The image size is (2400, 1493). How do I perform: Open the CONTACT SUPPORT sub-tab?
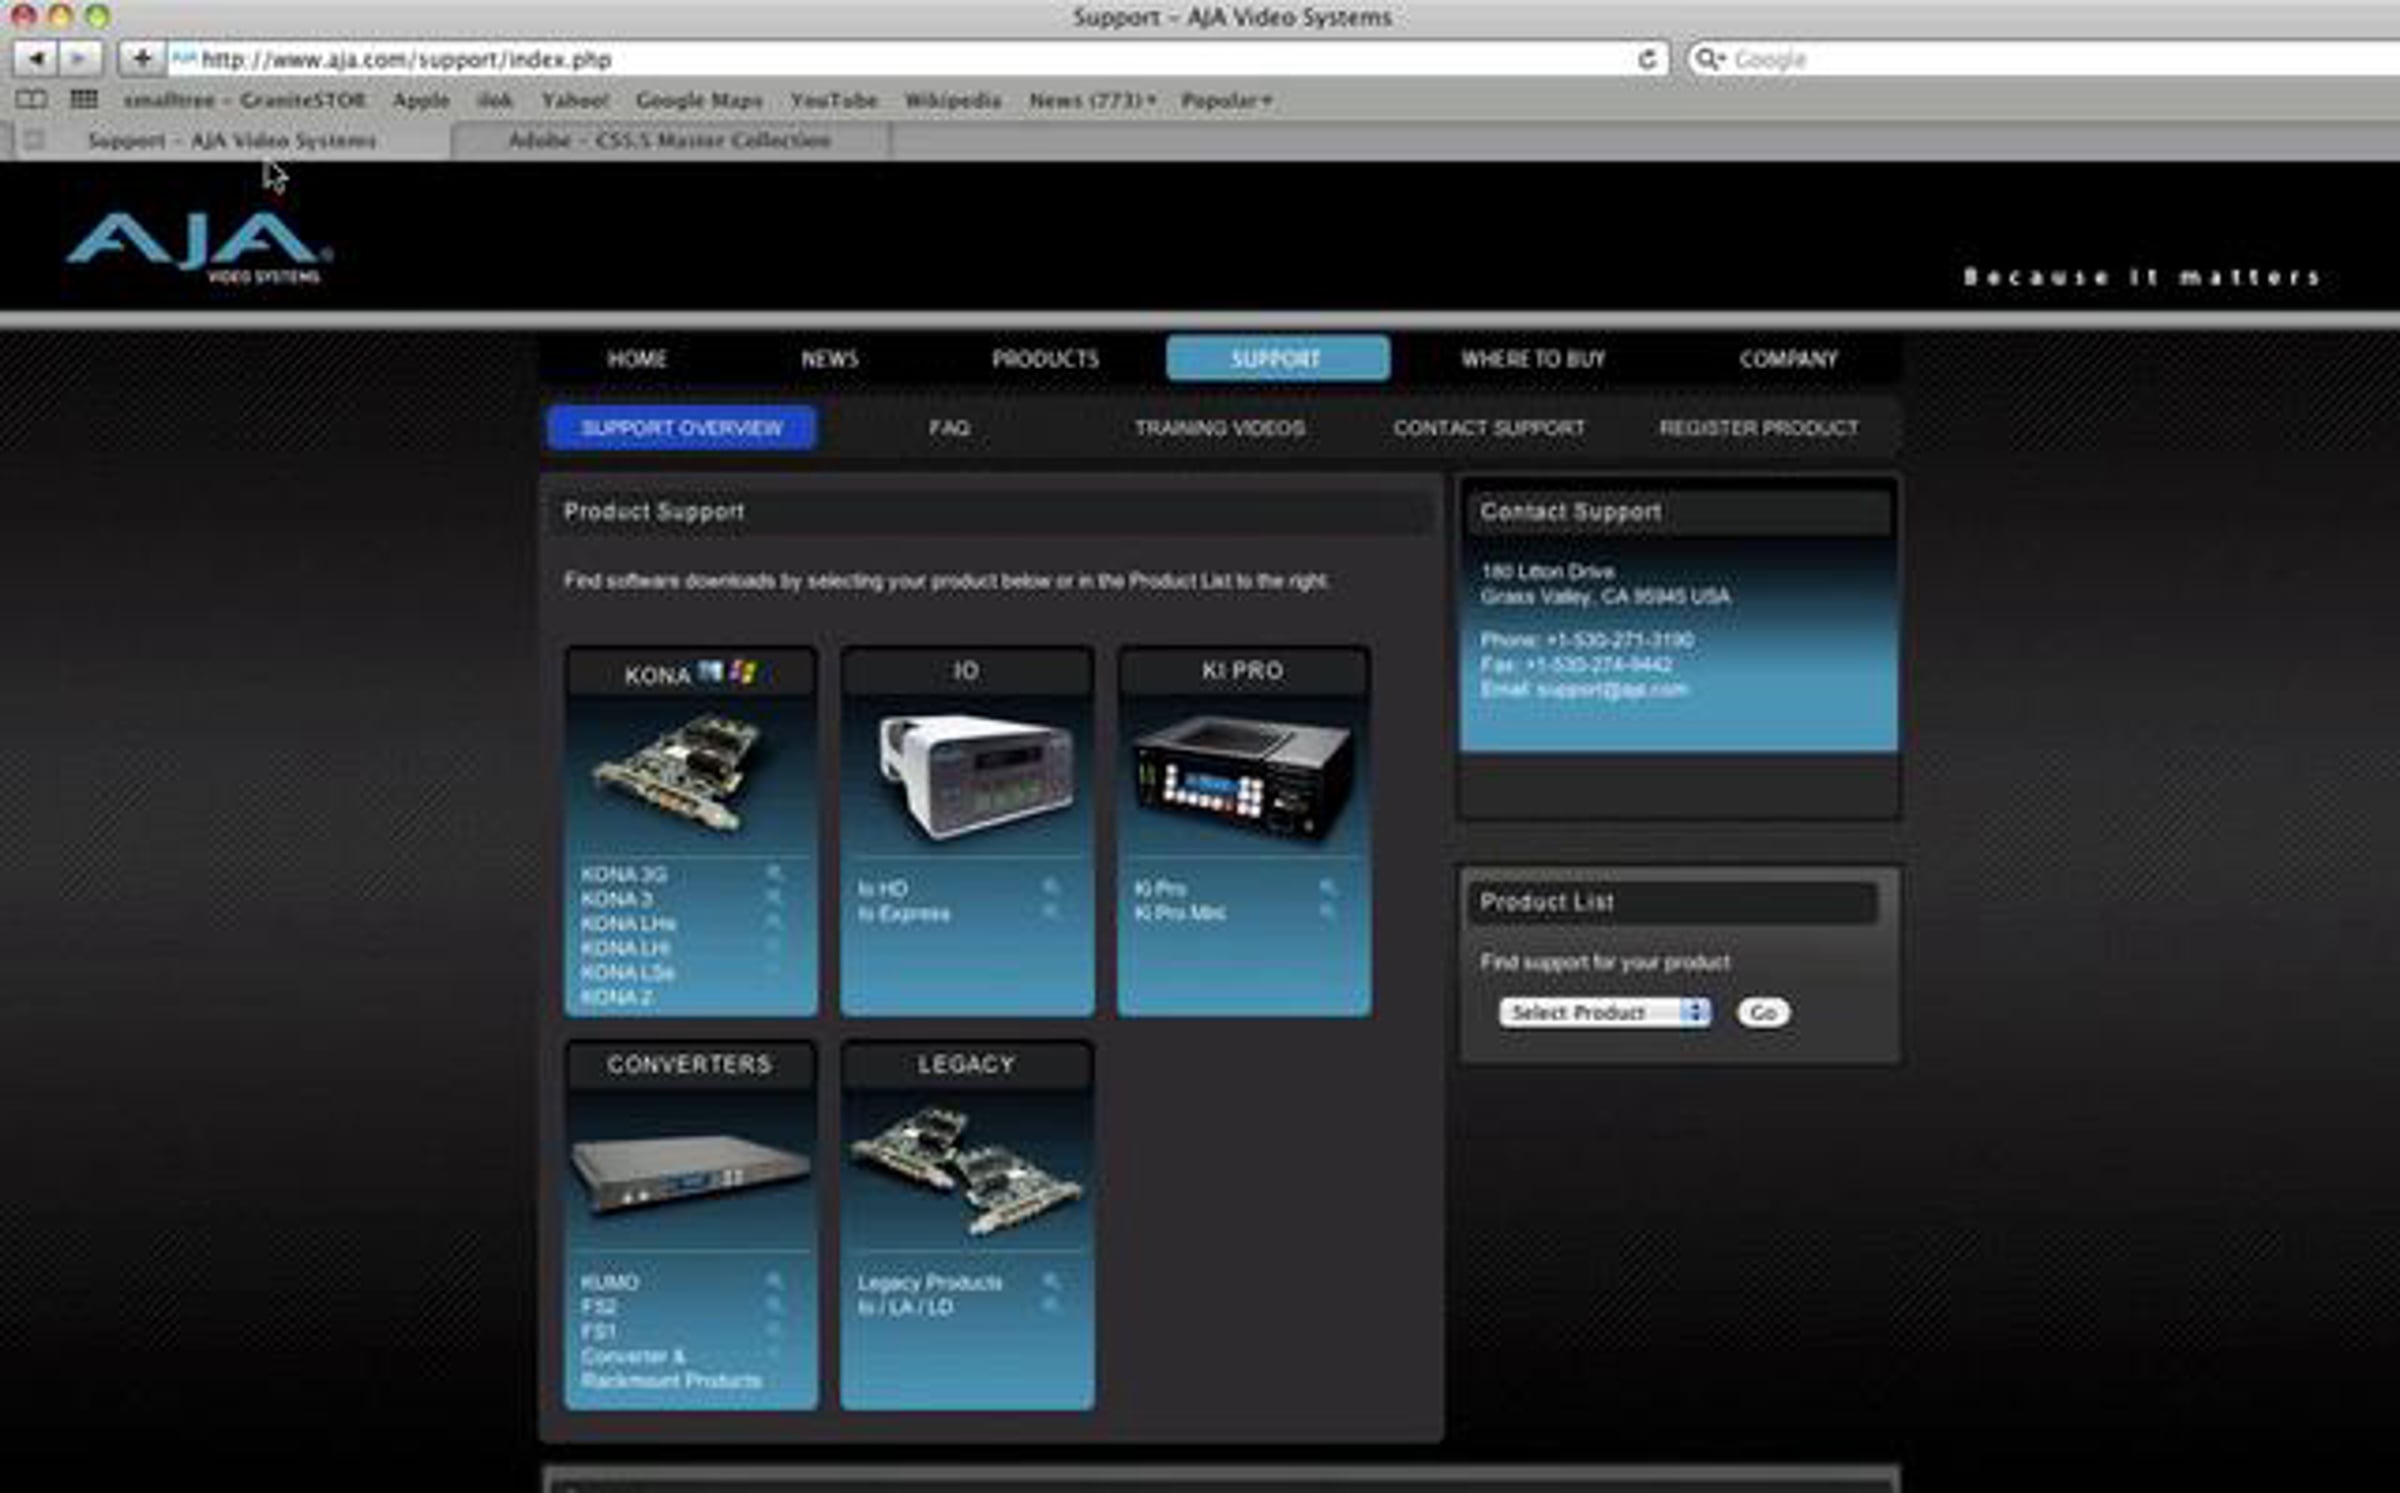(1489, 428)
